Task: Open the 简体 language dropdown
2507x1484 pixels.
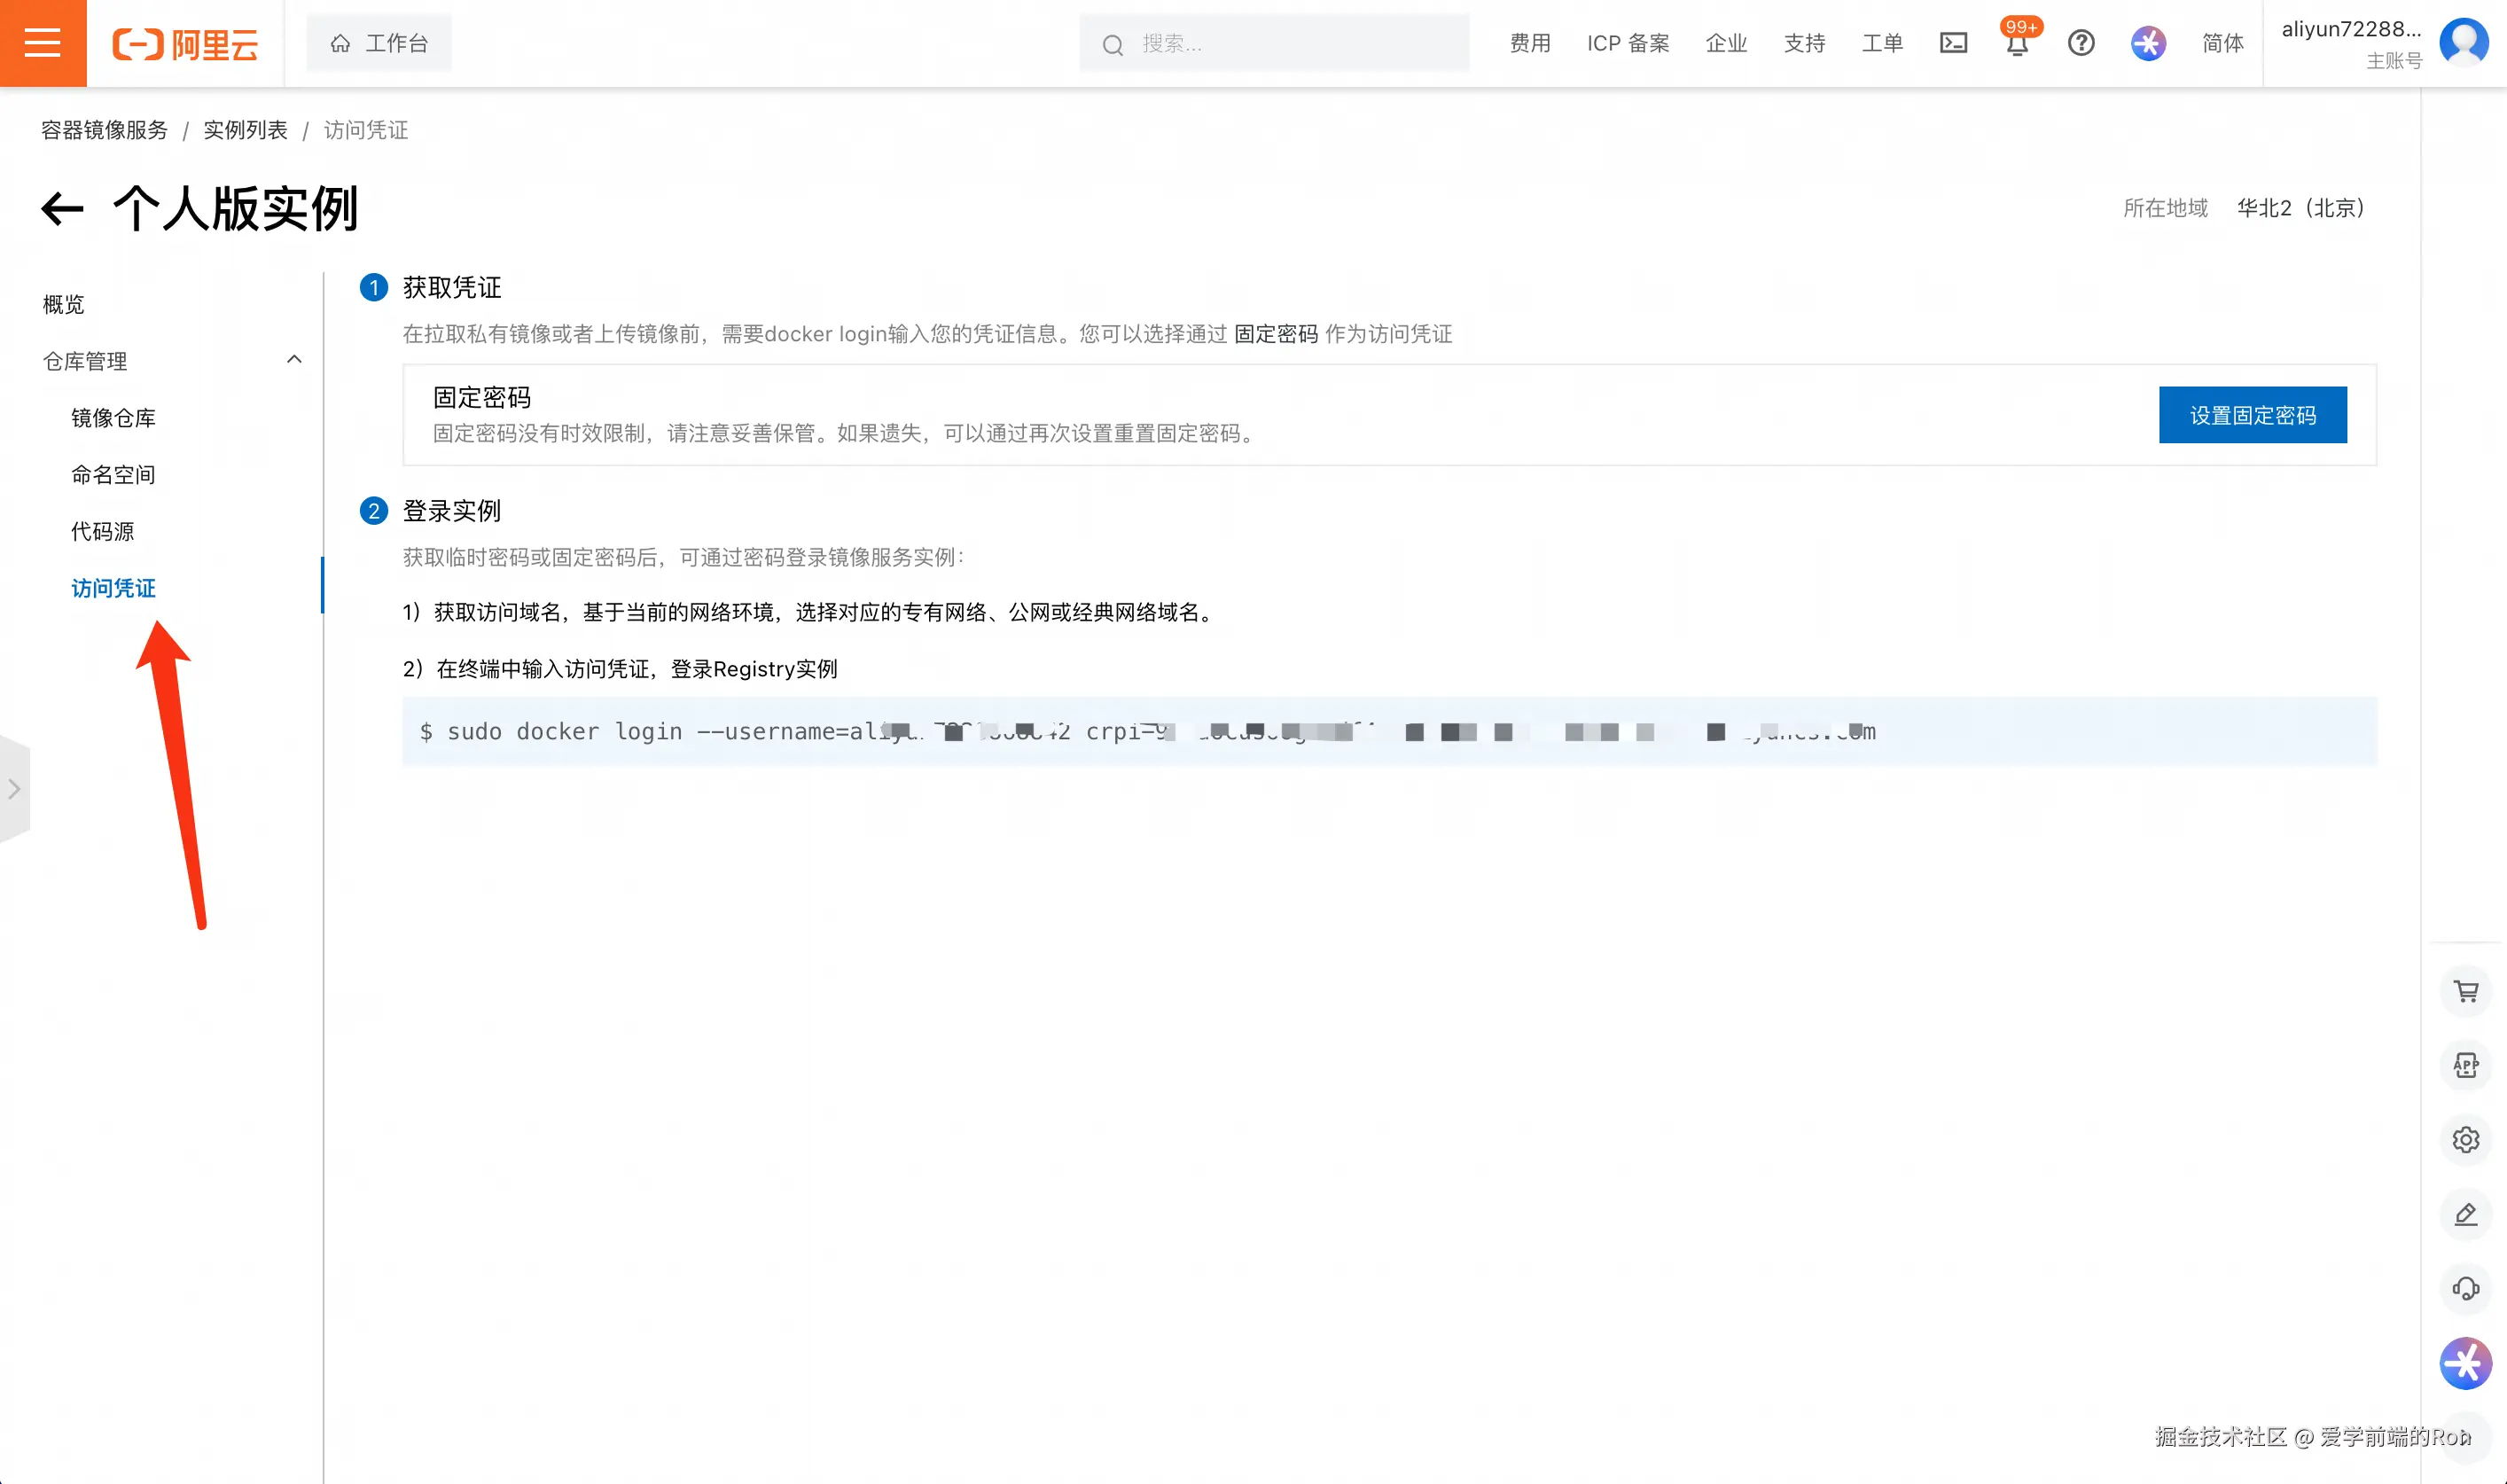Action: pos(2222,43)
